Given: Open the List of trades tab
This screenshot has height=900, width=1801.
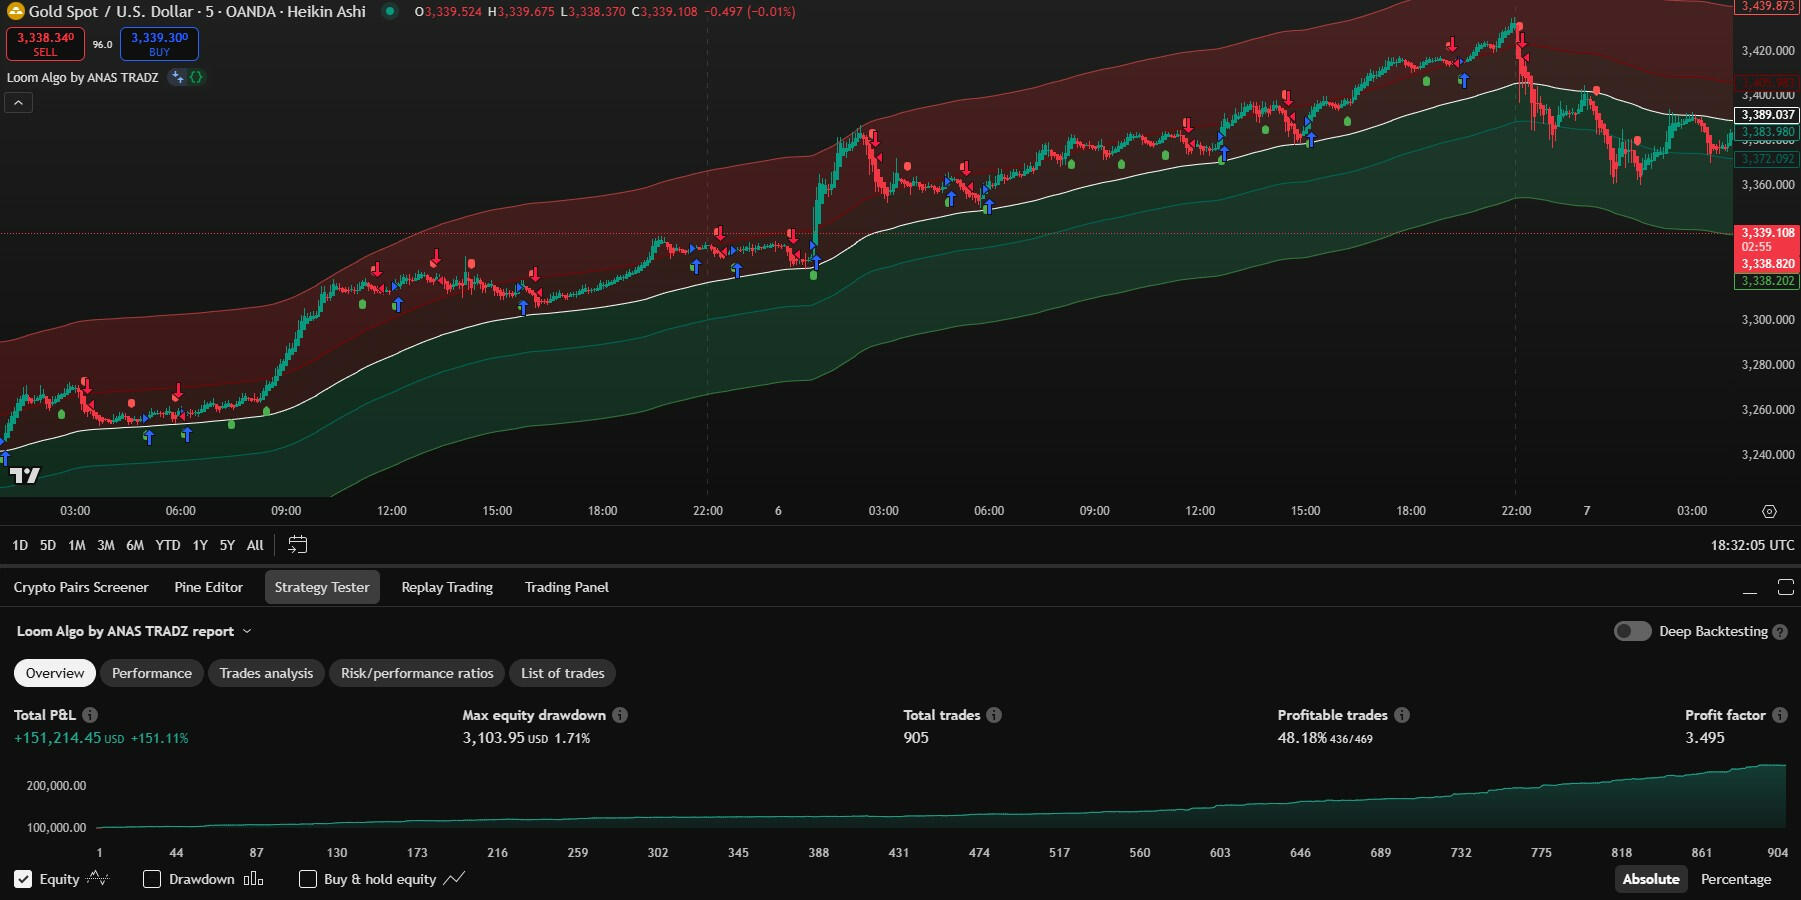Looking at the screenshot, I should 562,673.
